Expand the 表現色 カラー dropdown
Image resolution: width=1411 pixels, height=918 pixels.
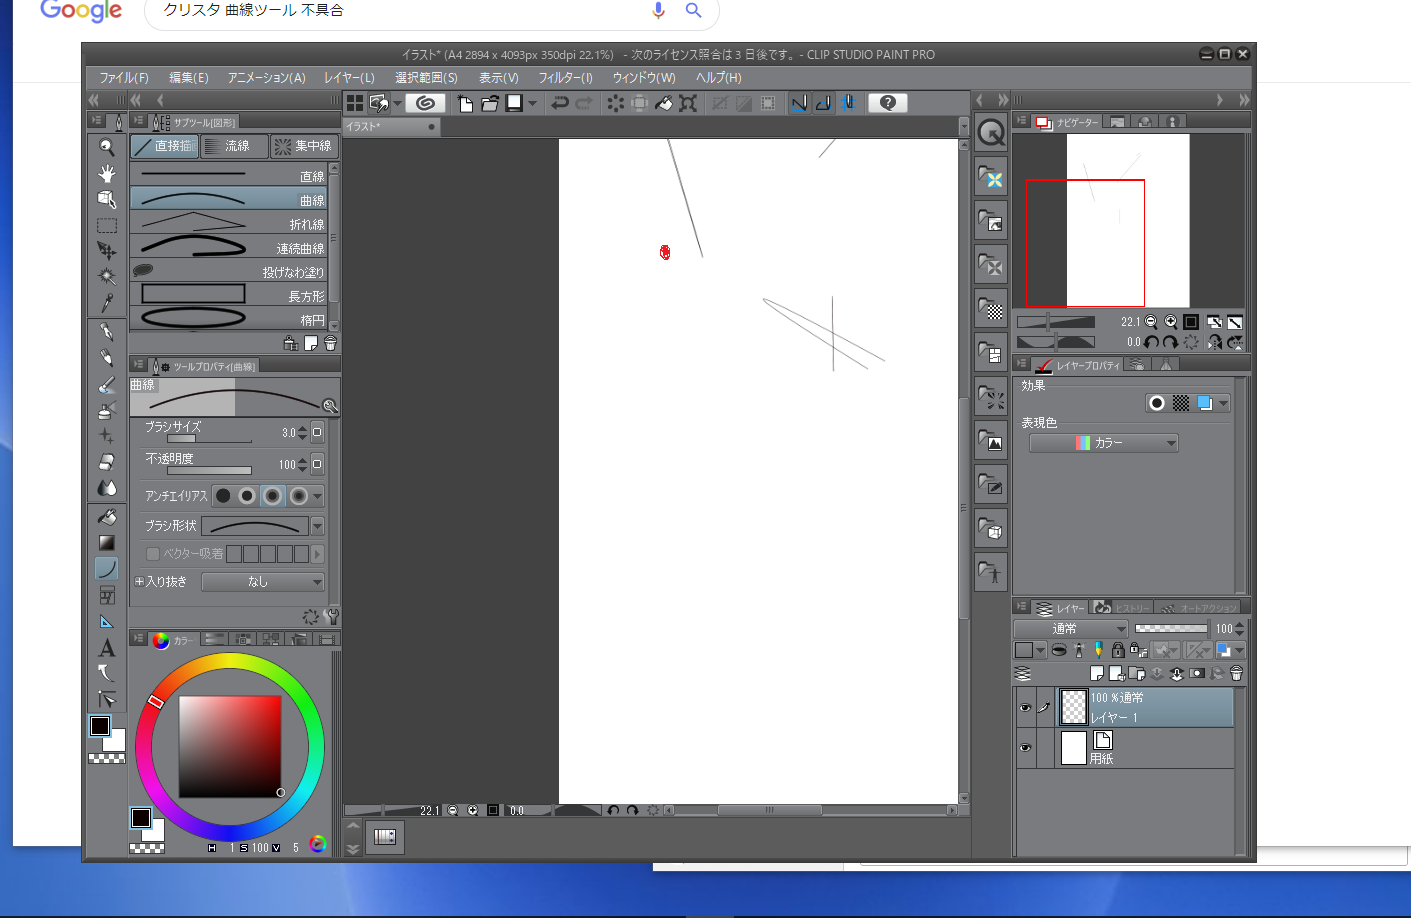[1103, 443]
